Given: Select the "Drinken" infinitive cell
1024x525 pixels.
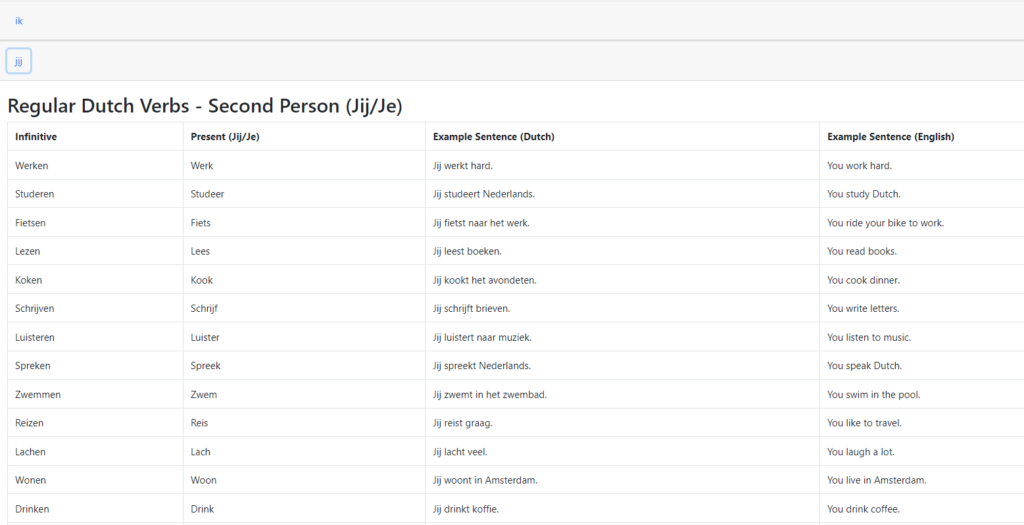Looking at the screenshot, I should tap(32, 509).
